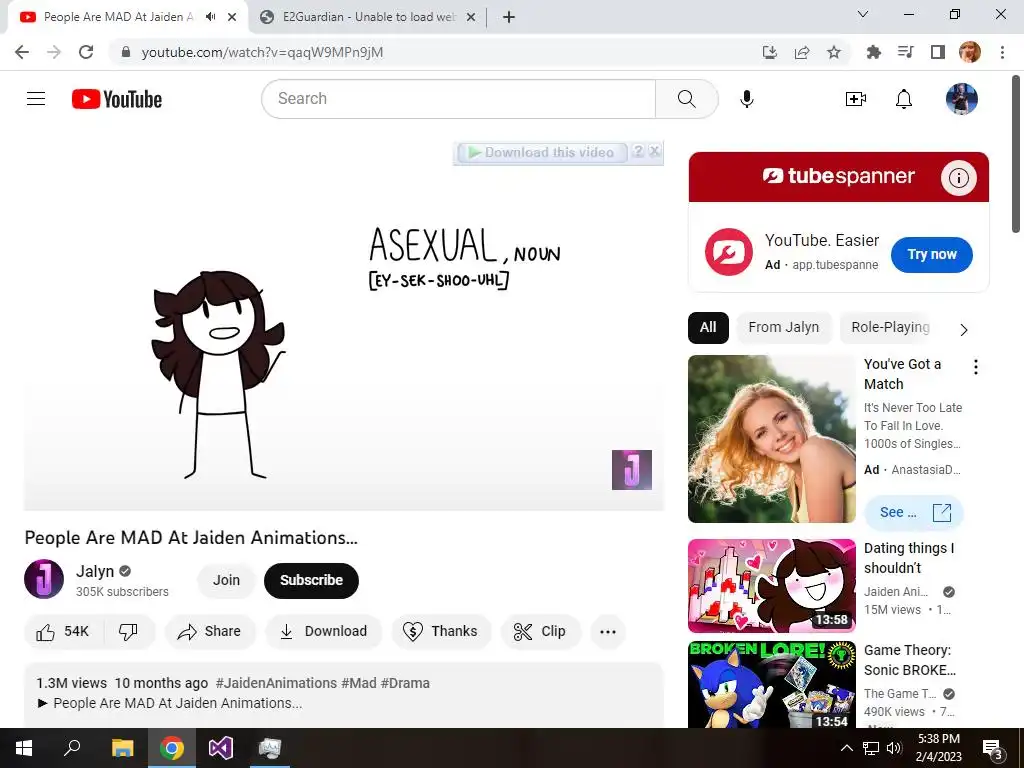The width and height of the screenshot is (1024, 768).
Task: Click the Jalyn channel watermark in video
Action: (x=632, y=470)
